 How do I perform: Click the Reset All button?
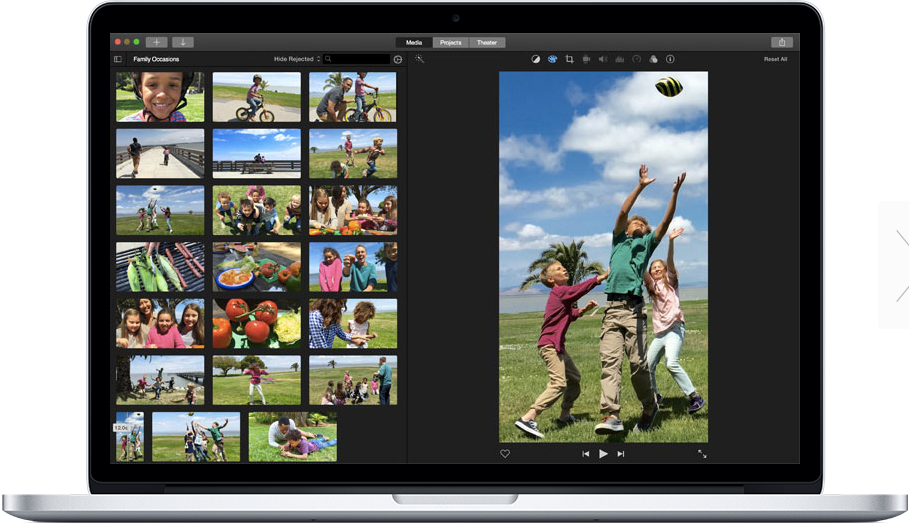coord(776,59)
